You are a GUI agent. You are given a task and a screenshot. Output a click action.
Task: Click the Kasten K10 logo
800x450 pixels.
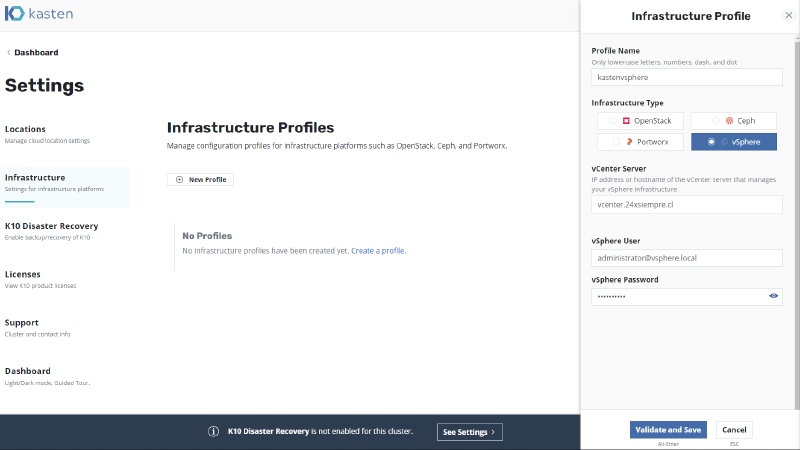[x=39, y=14]
